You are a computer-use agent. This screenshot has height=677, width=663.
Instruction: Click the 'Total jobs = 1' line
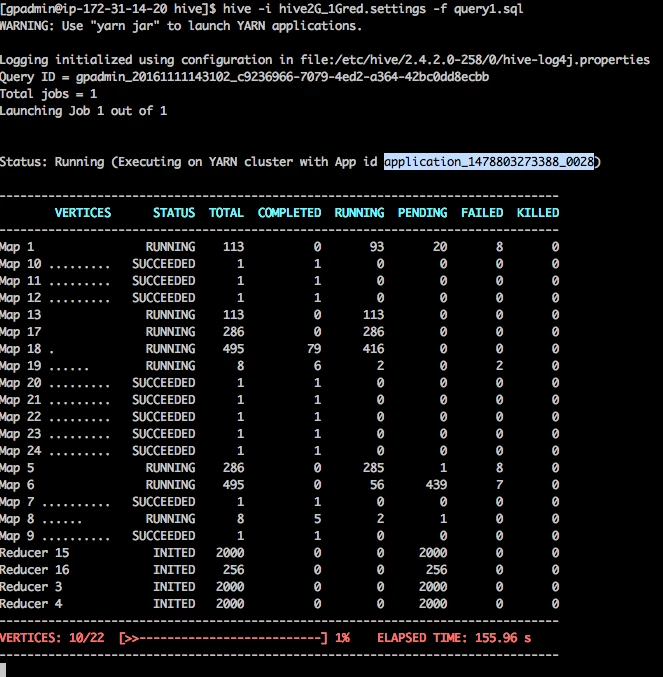48,94
